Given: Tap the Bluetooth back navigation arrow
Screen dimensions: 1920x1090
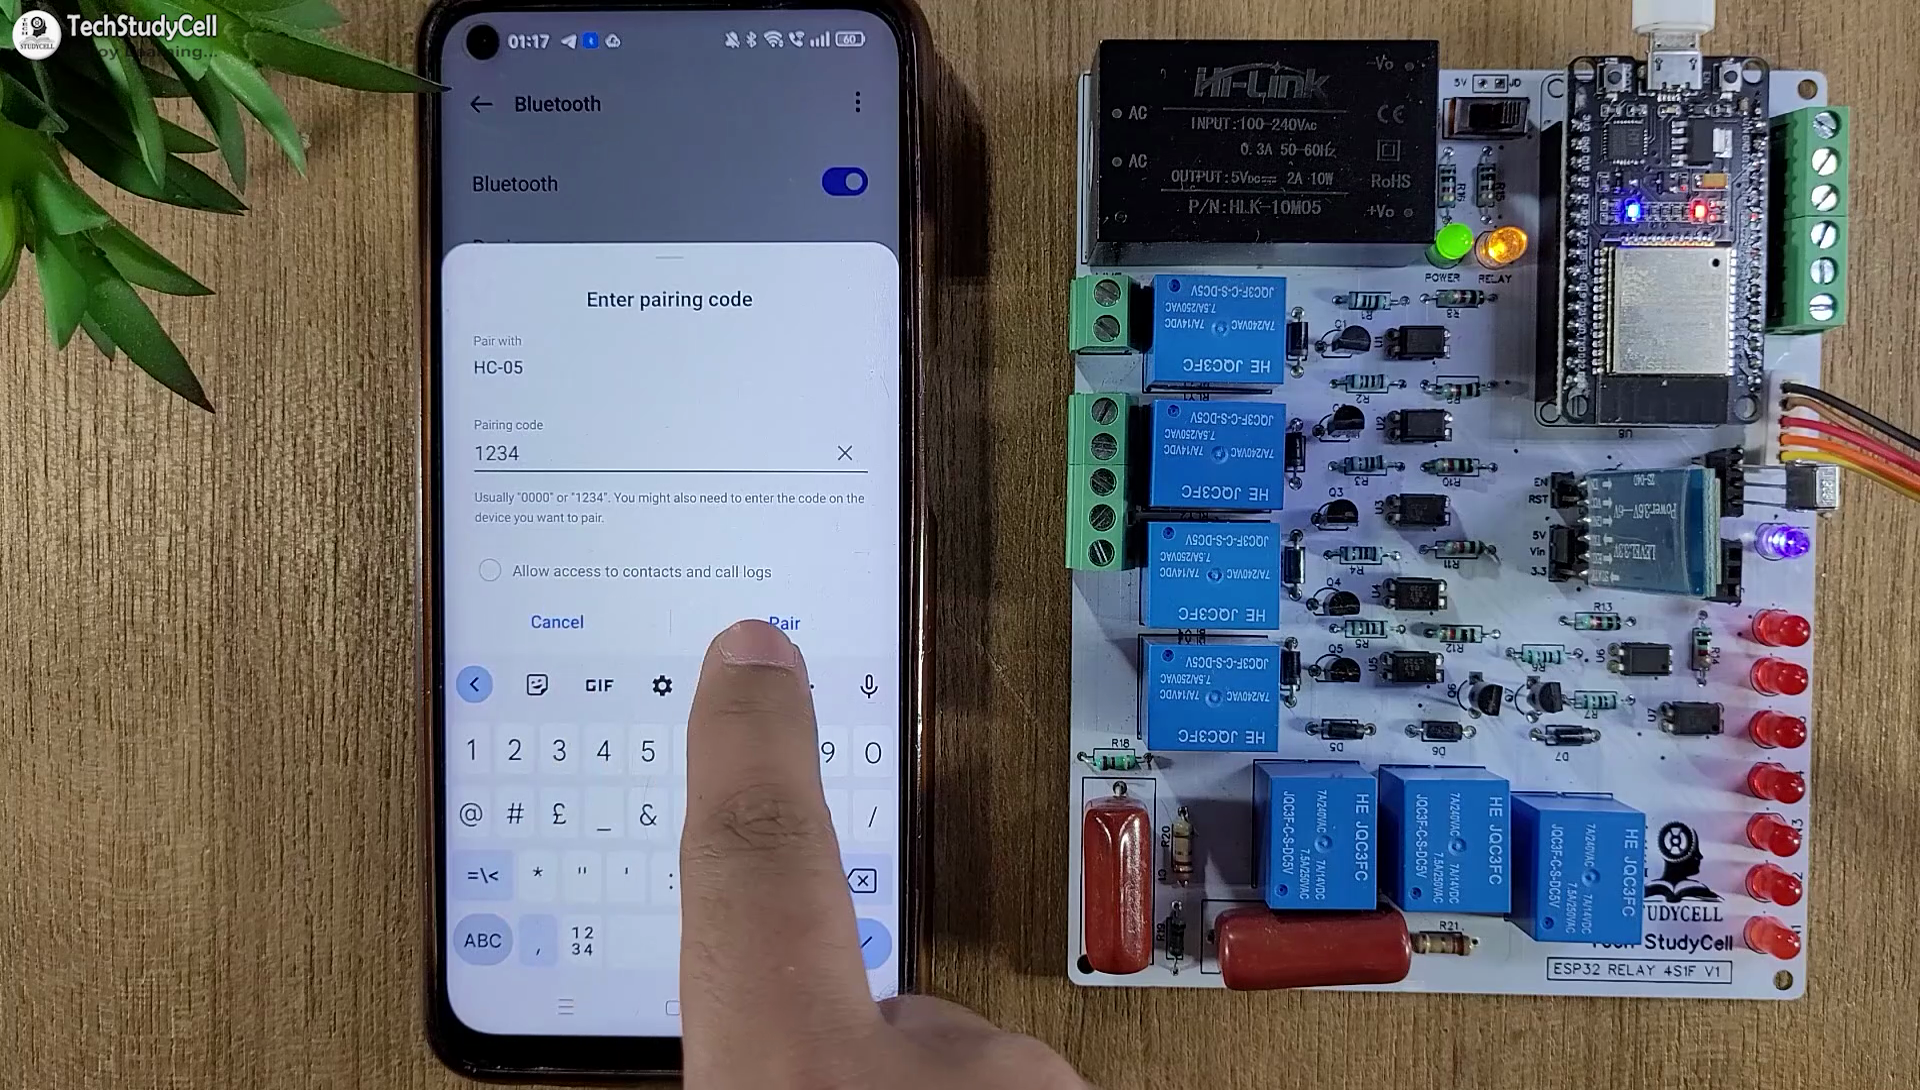Looking at the screenshot, I should click(481, 104).
